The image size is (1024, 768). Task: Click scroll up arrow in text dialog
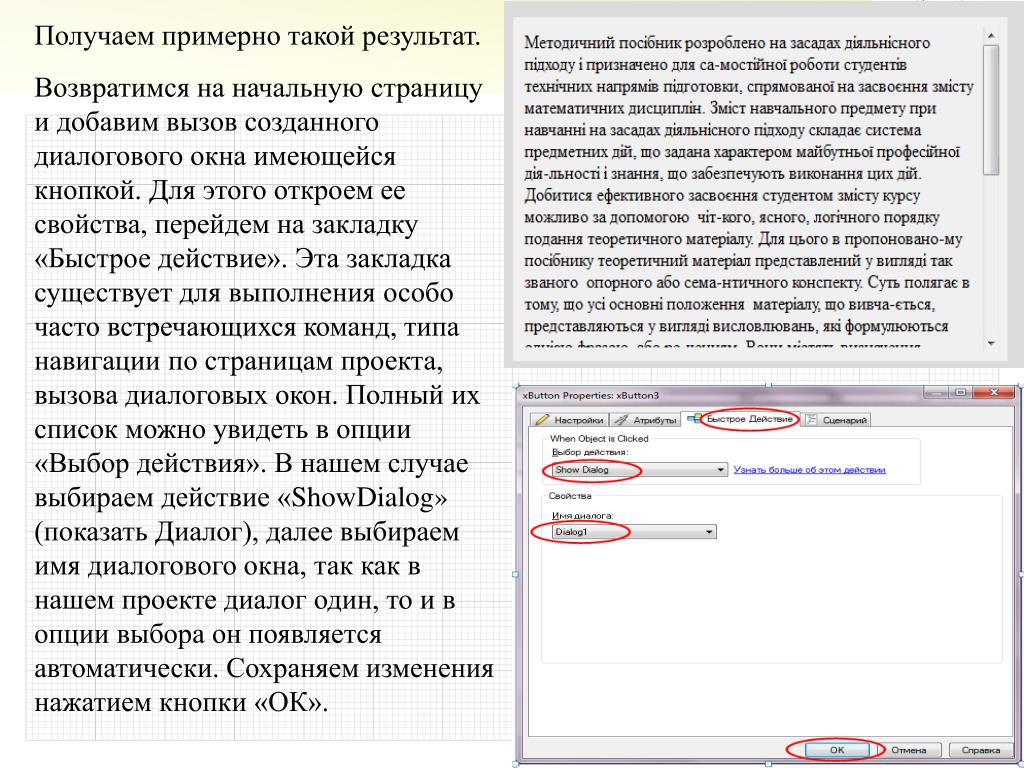(x=991, y=35)
